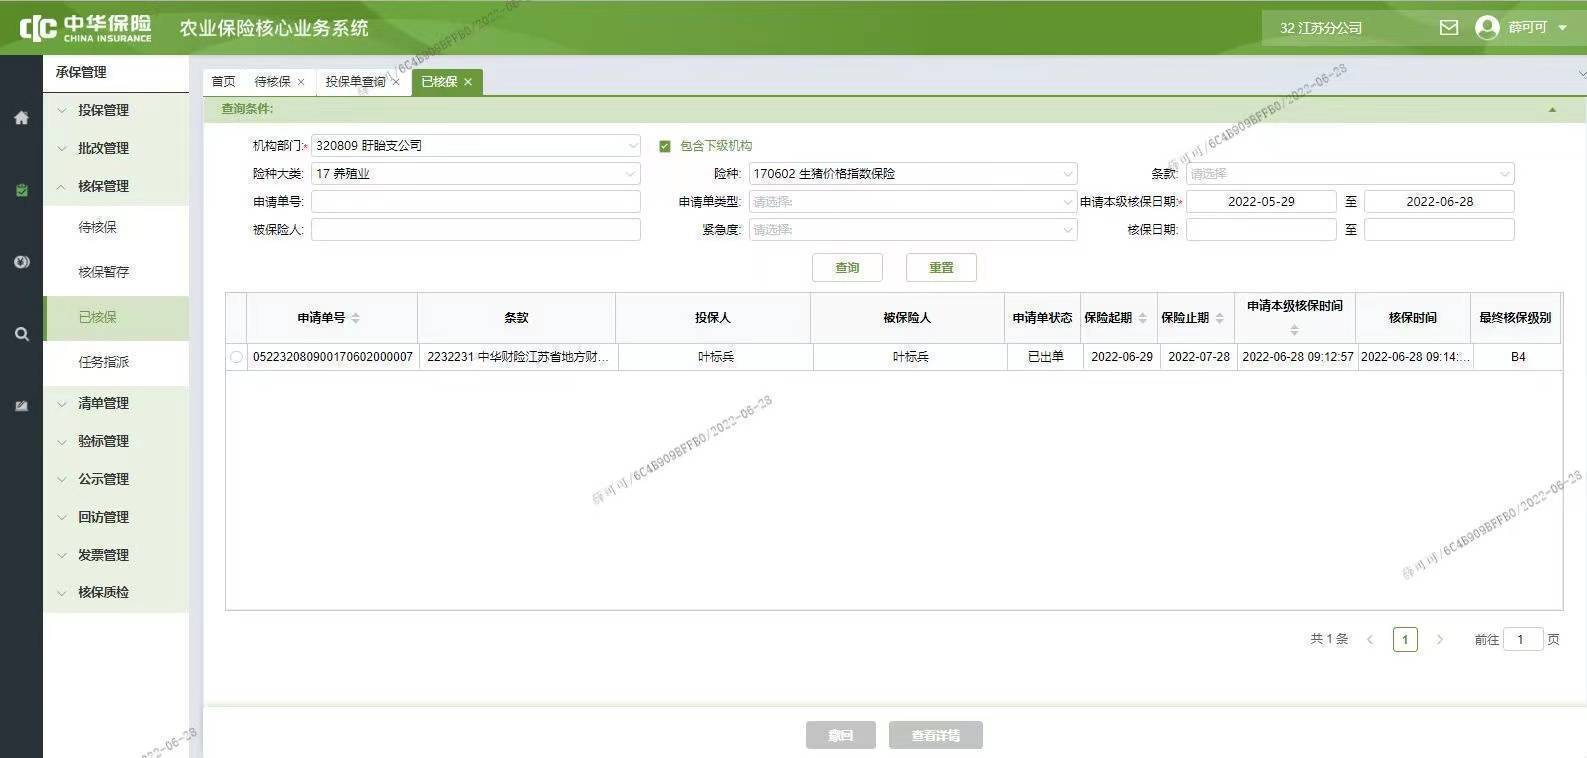The image size is (1587, 758).
Task: Click the green clipboard icon in sidebar
Action: tap(21, 190)
